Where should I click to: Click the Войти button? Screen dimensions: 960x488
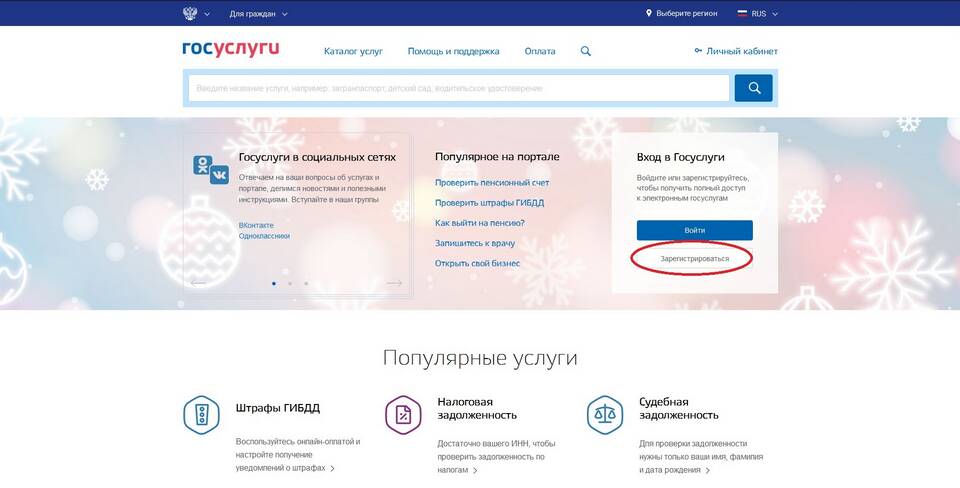click(694, 230)
